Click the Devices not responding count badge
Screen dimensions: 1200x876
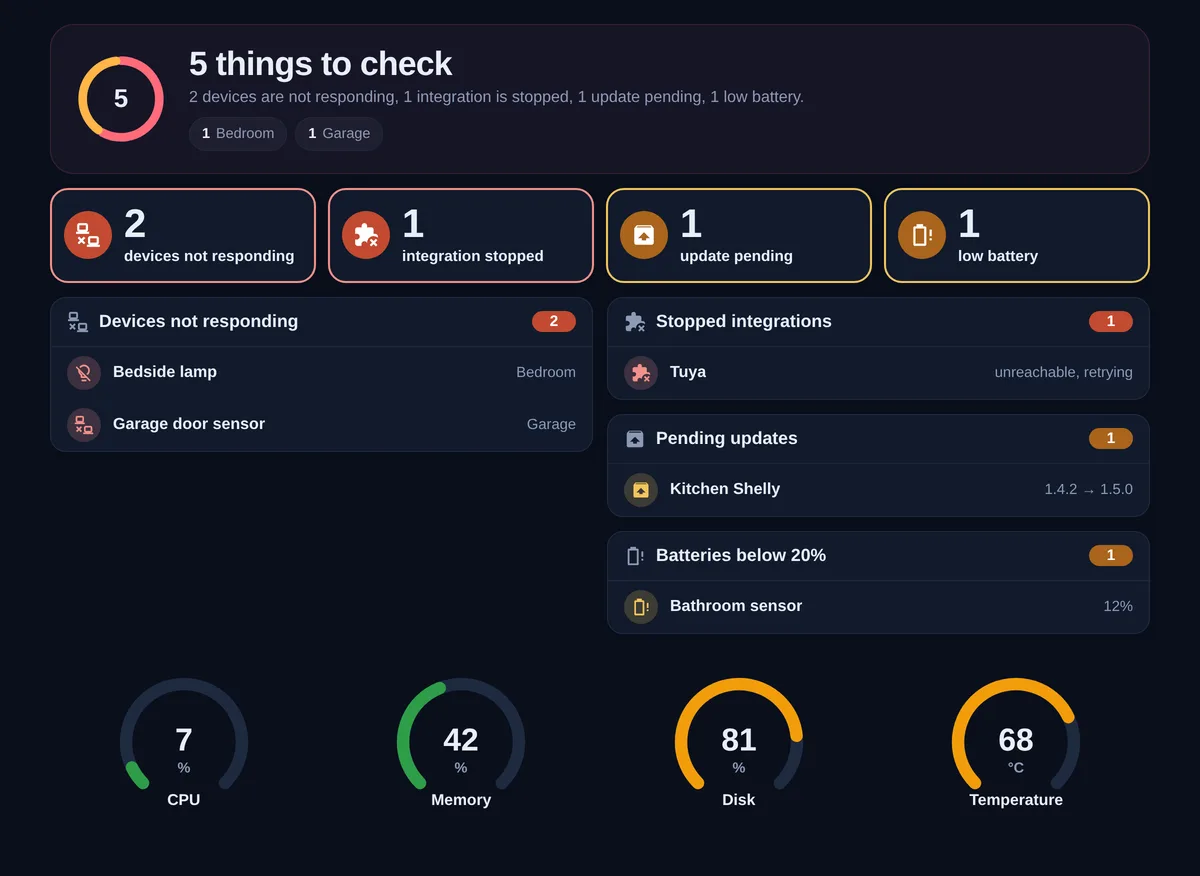click(554, 322)
